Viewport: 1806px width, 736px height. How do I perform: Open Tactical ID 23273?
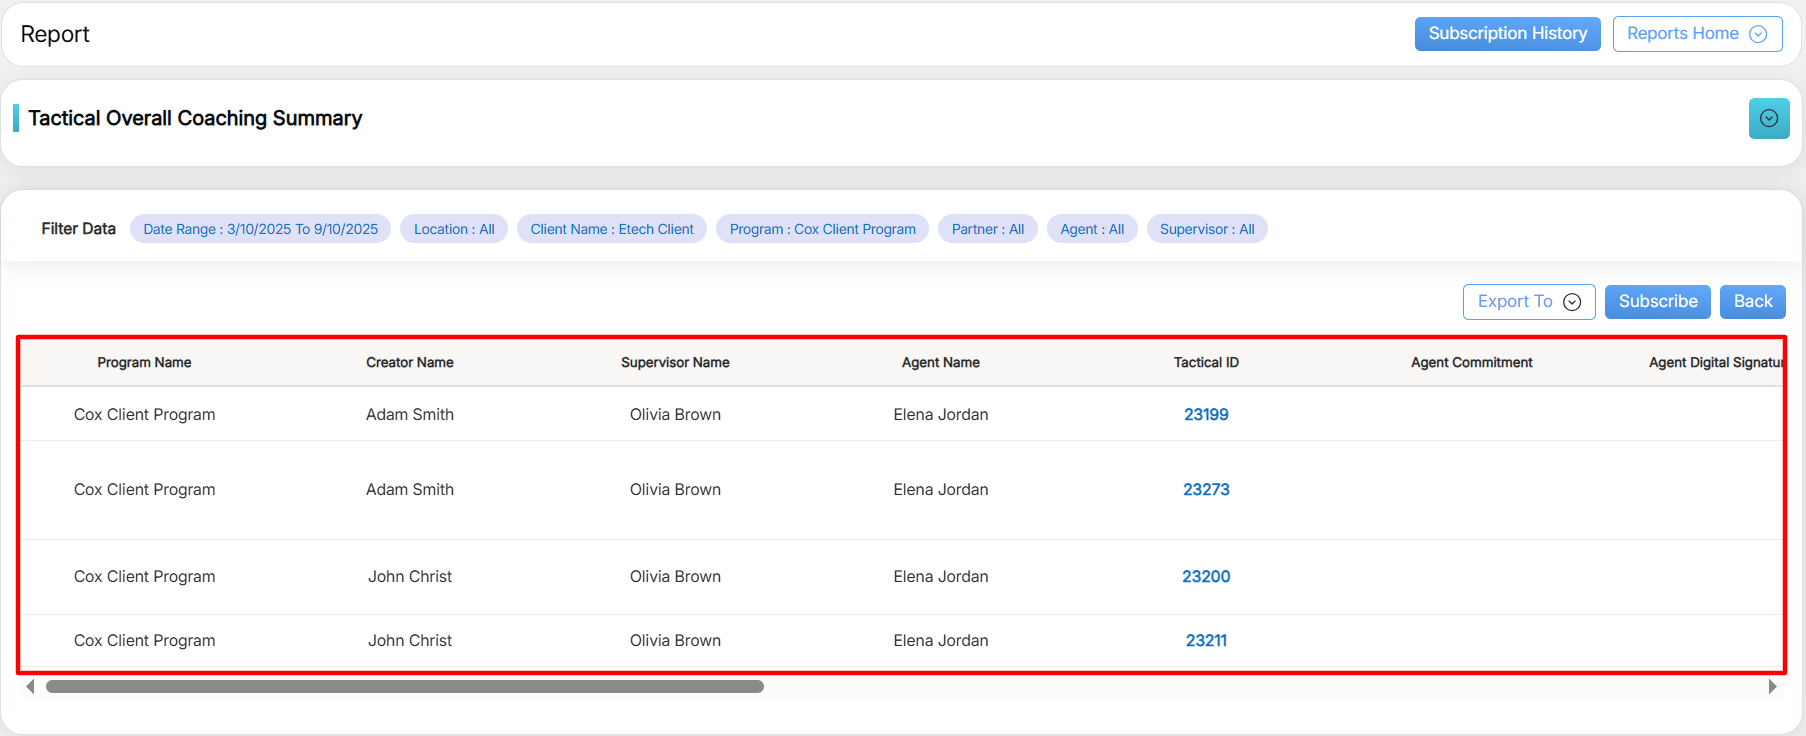coord(1206,490)
